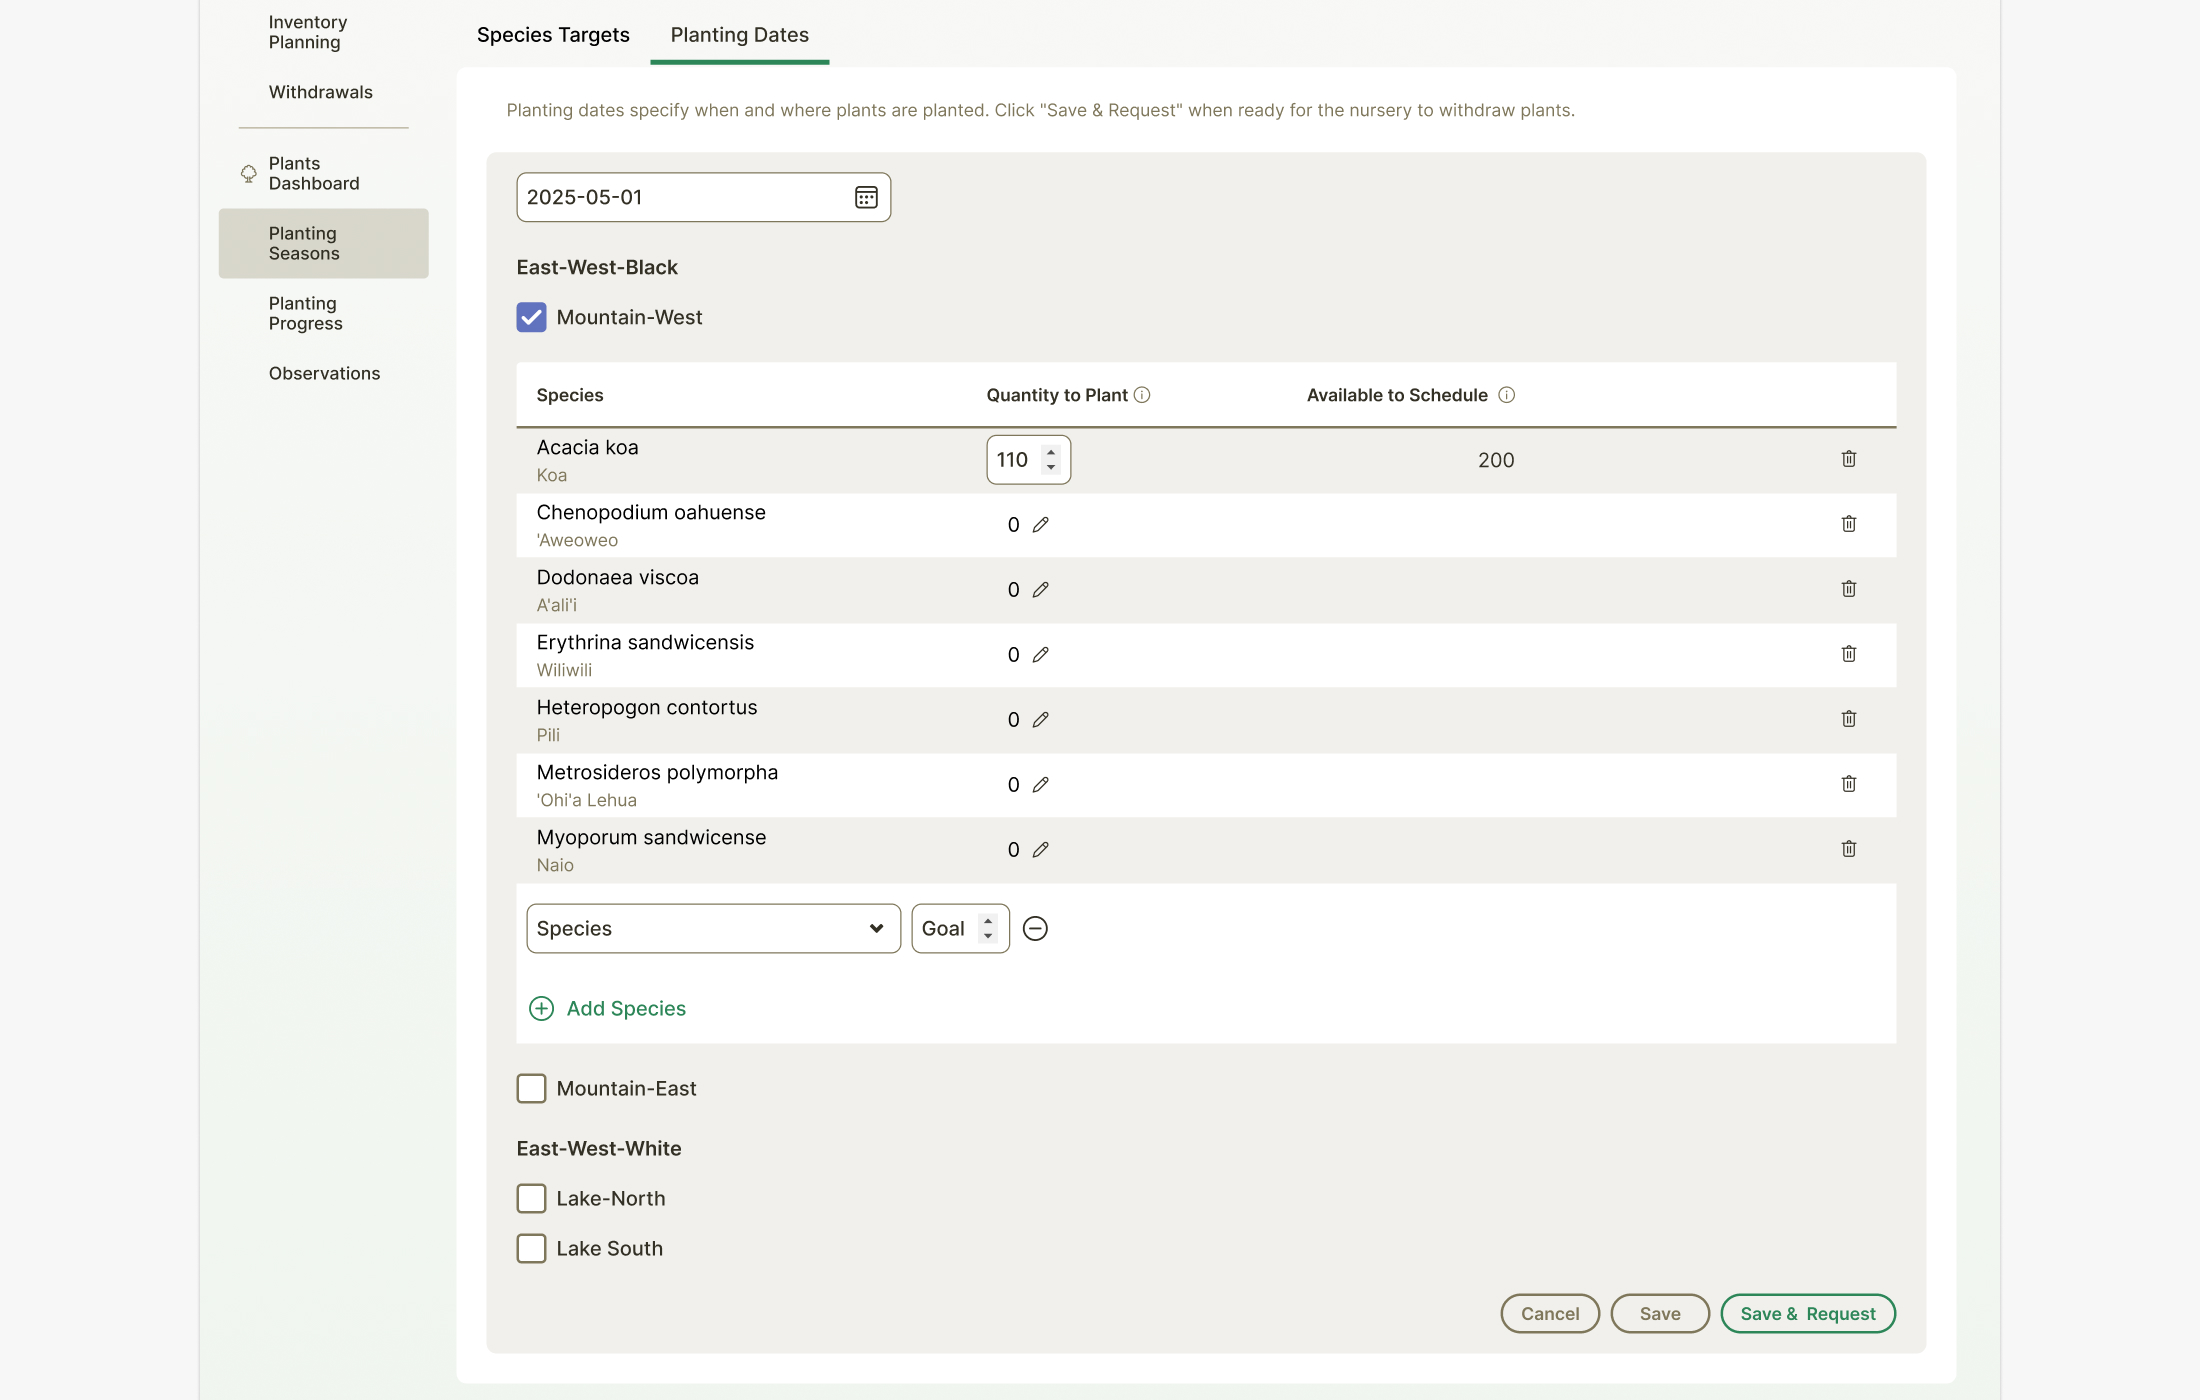Adjust the Goal stepper arrows
The image size is (2200, 1400).
pos(988,929)
